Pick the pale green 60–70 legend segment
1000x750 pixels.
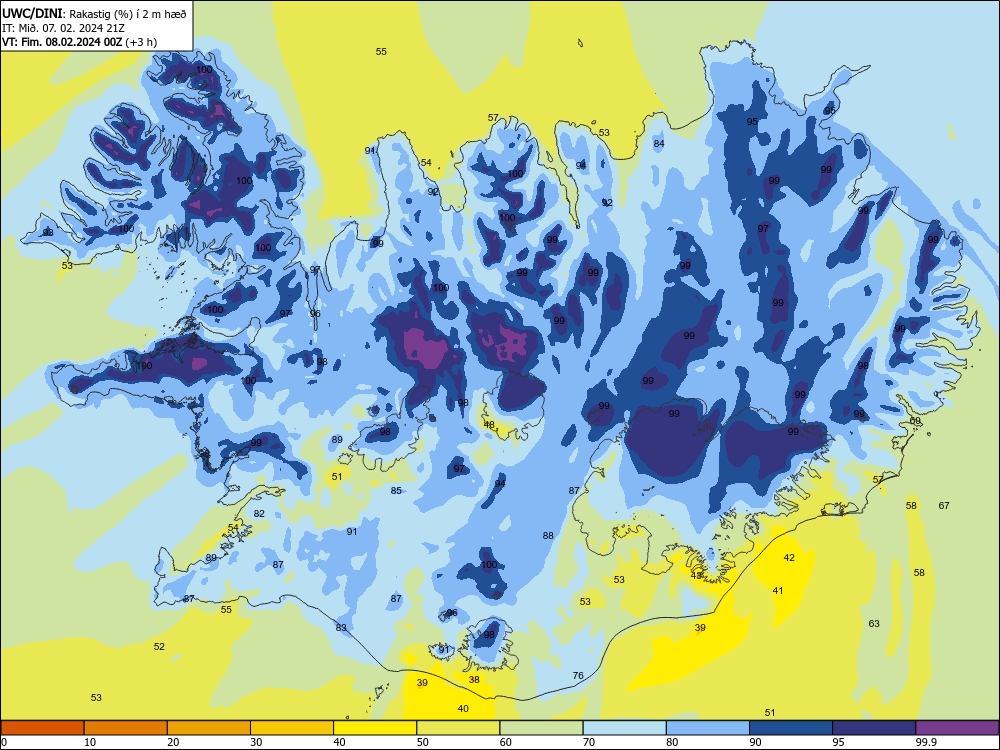click(541, 728)
